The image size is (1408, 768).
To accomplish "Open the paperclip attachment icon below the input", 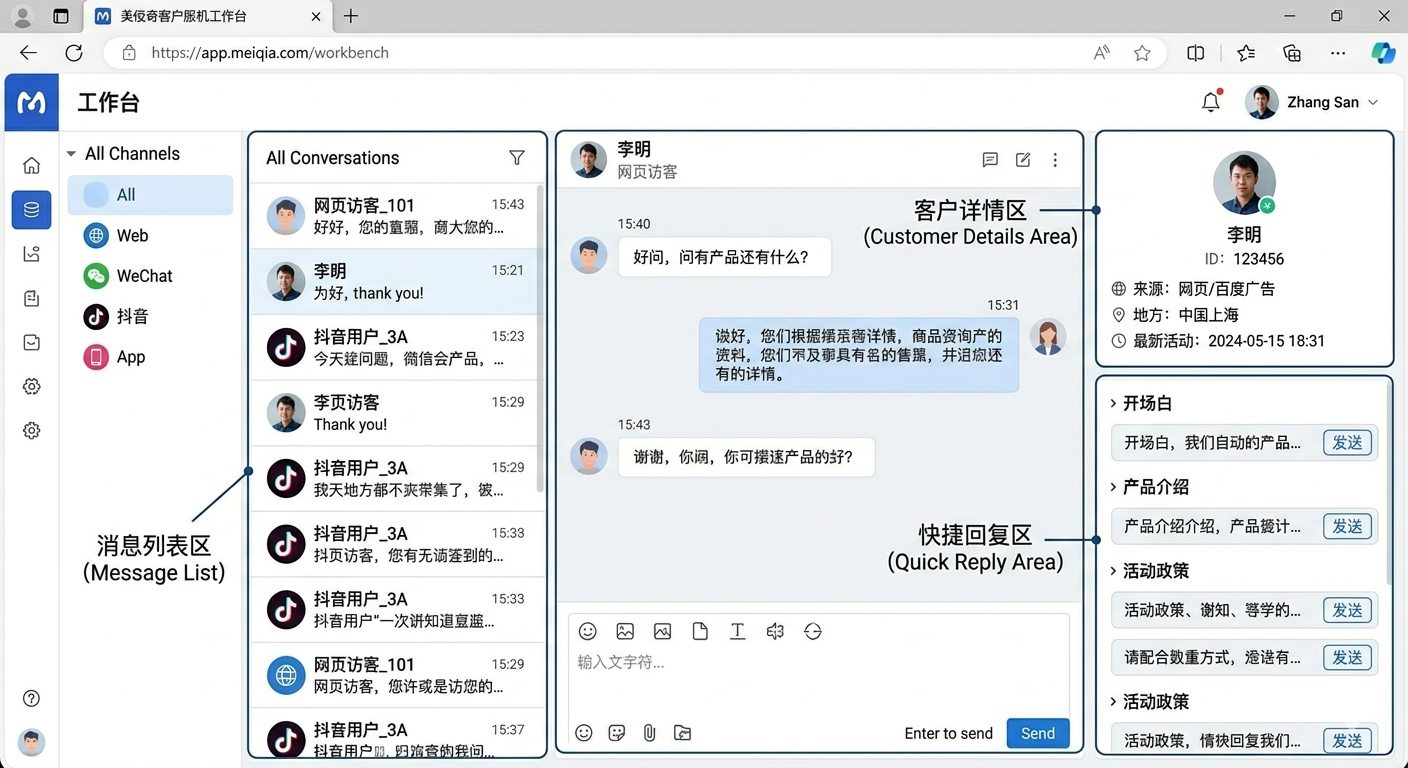I will pos(649,733).
